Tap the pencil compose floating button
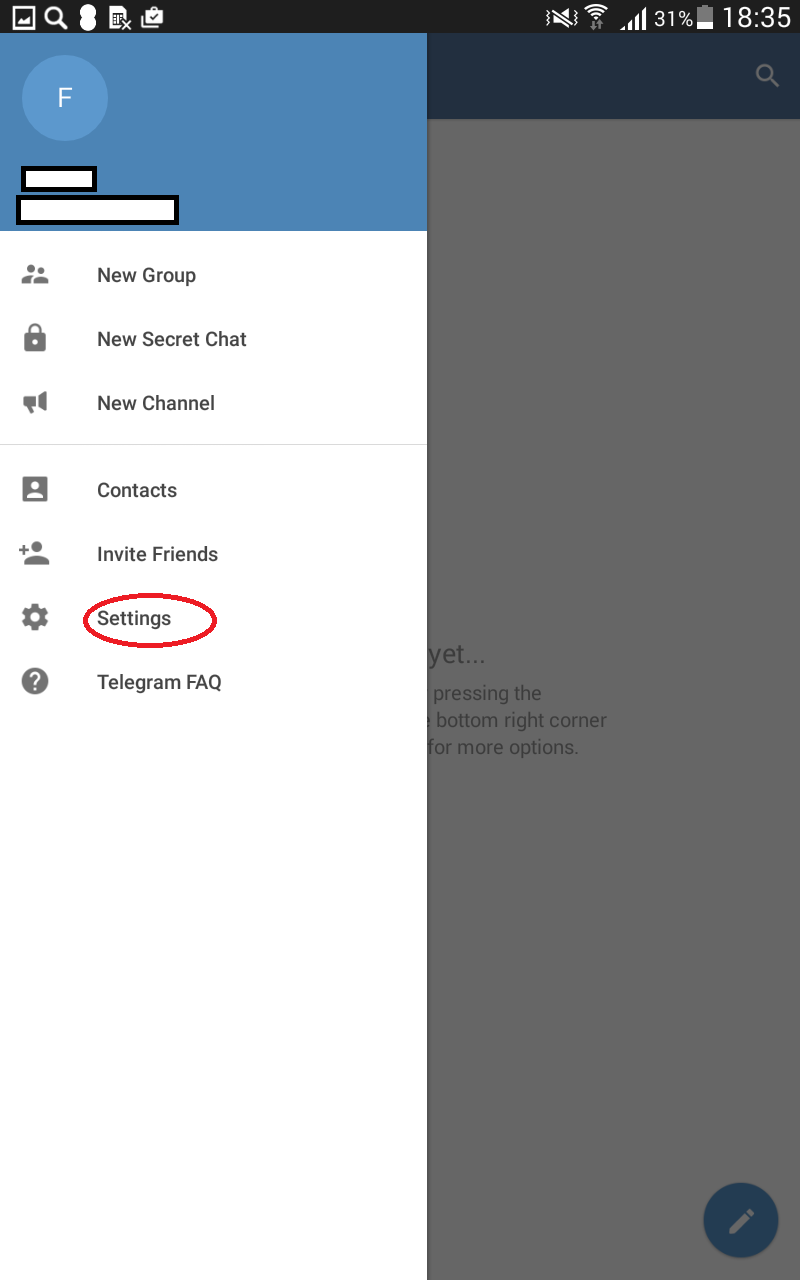The image size is (800, 1280). click(741, 1220)
